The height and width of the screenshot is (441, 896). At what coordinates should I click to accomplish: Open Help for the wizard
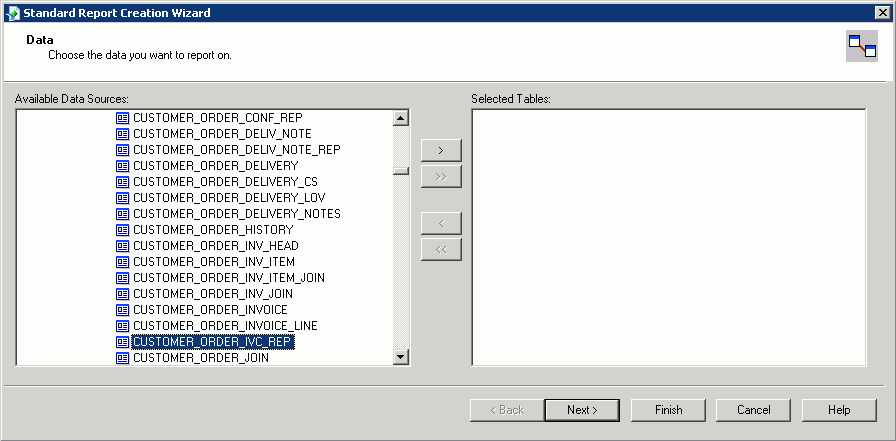[x=839, y=410]
